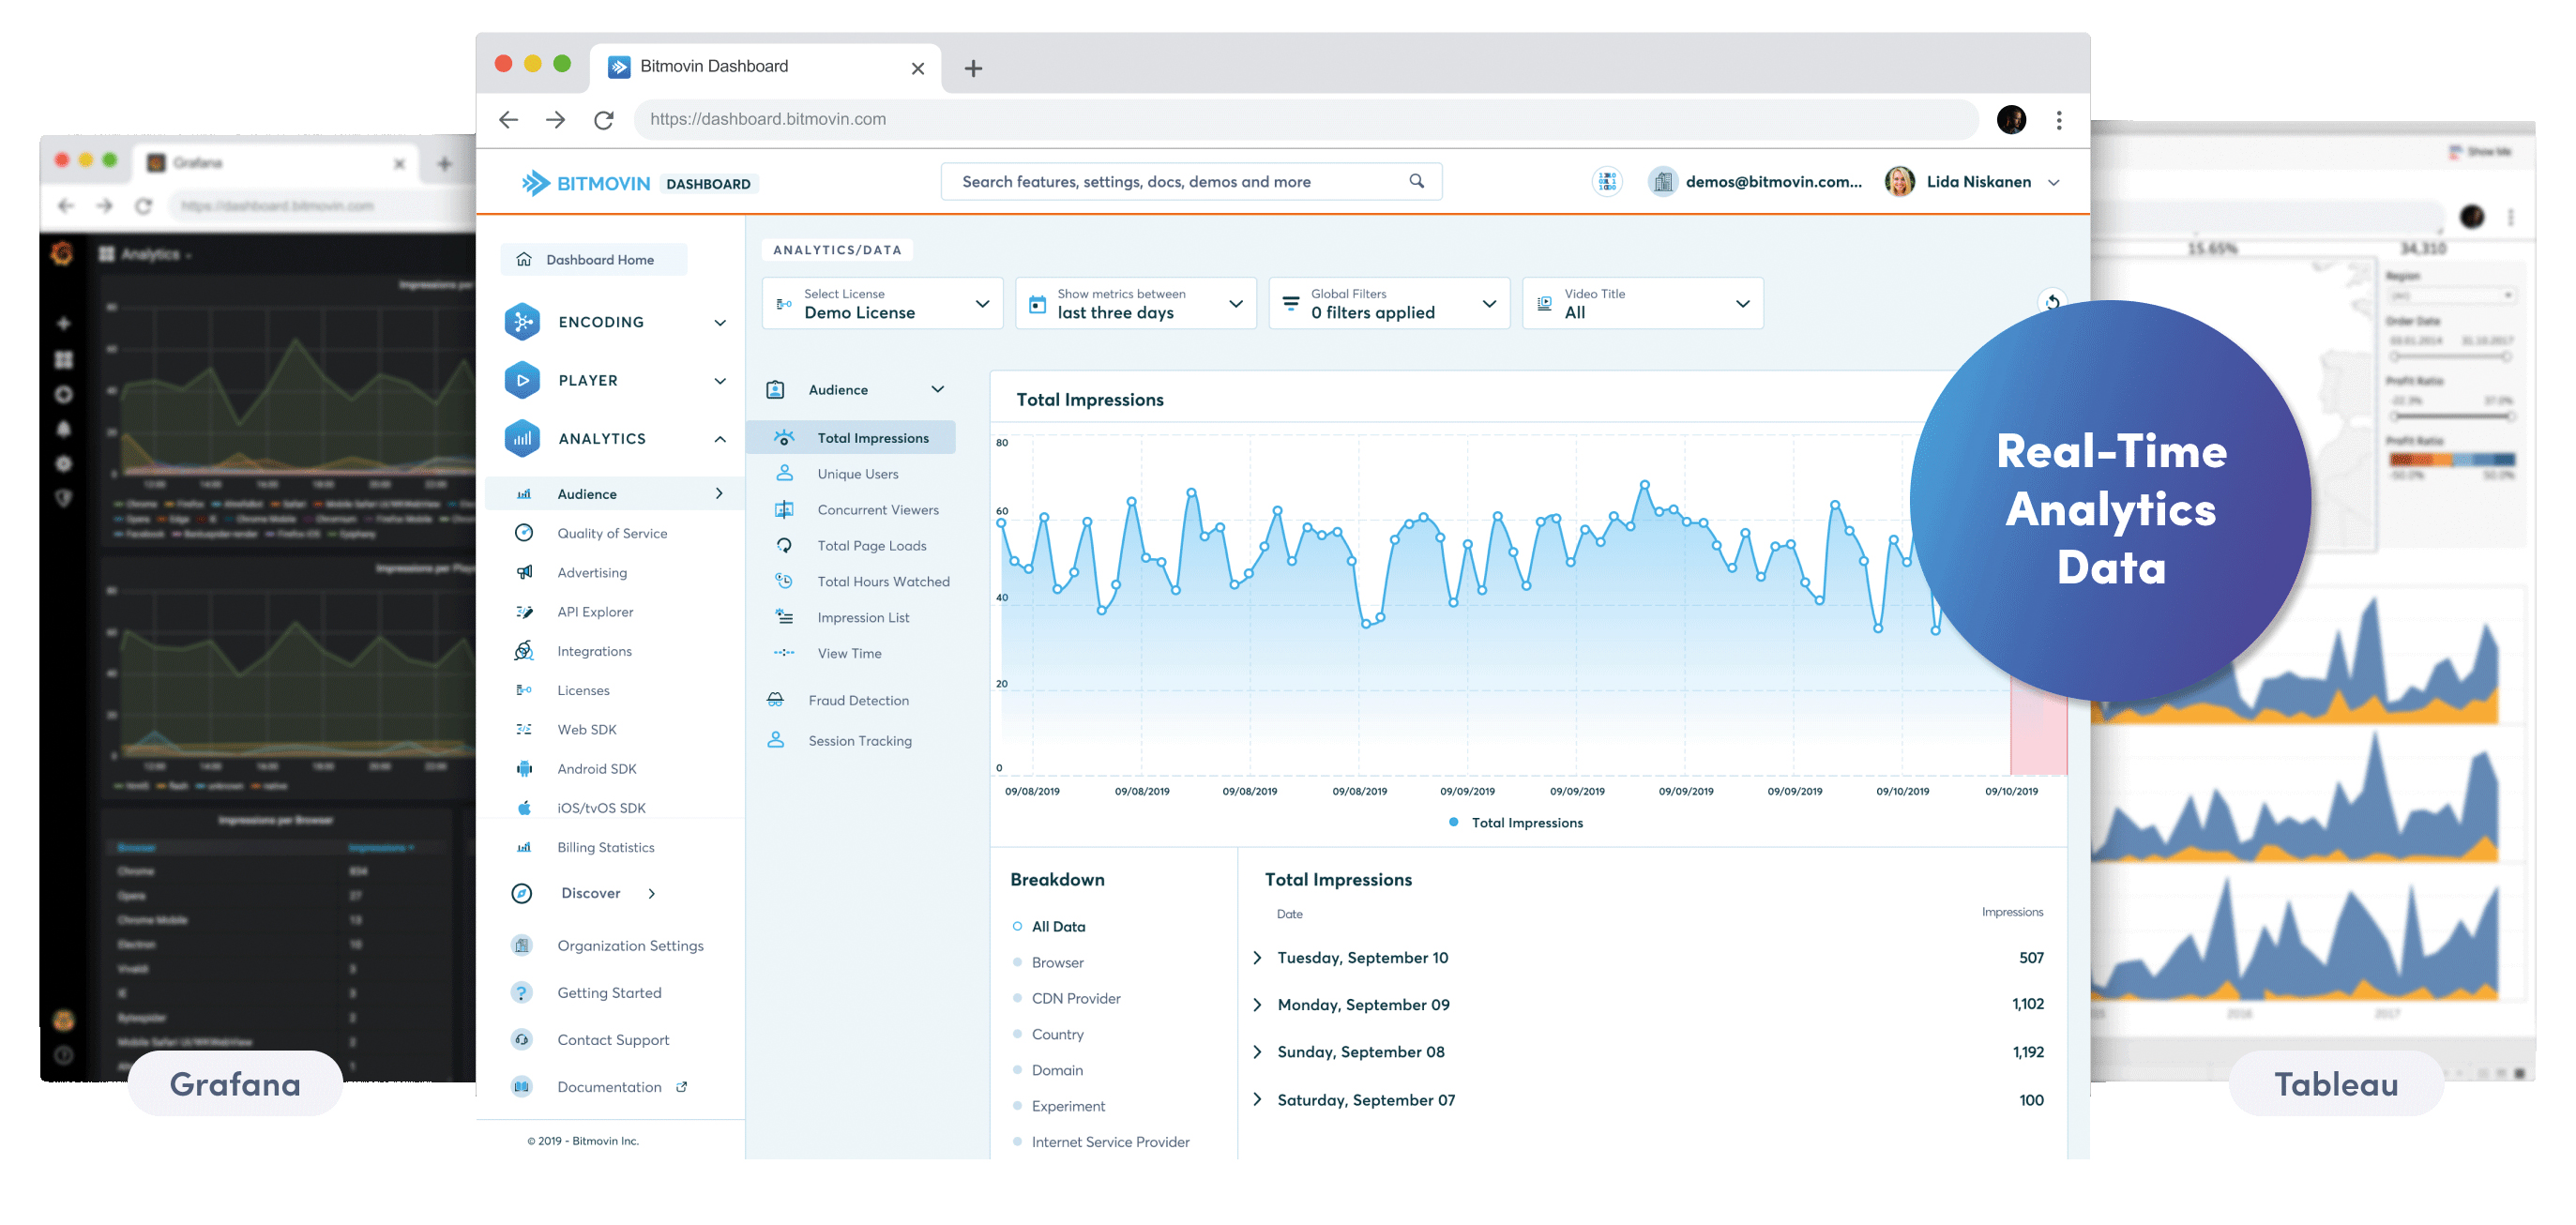Viewport: 2576px width, 1225px height.
Task: Open the Global Filters dropdown
Action: coord(1389,303)
